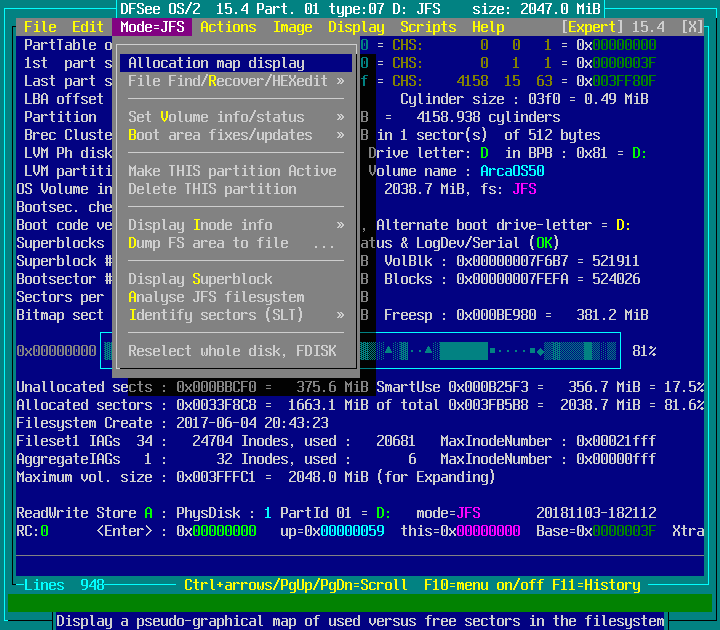Open the Actions menu
The height and width of the screenshot is (630, 720).
pos(228,27)
